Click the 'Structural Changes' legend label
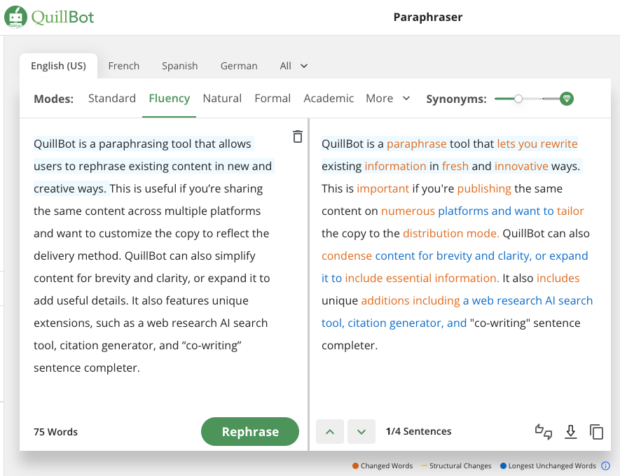This screenshot has width=620, height=476. pos(460,466)
